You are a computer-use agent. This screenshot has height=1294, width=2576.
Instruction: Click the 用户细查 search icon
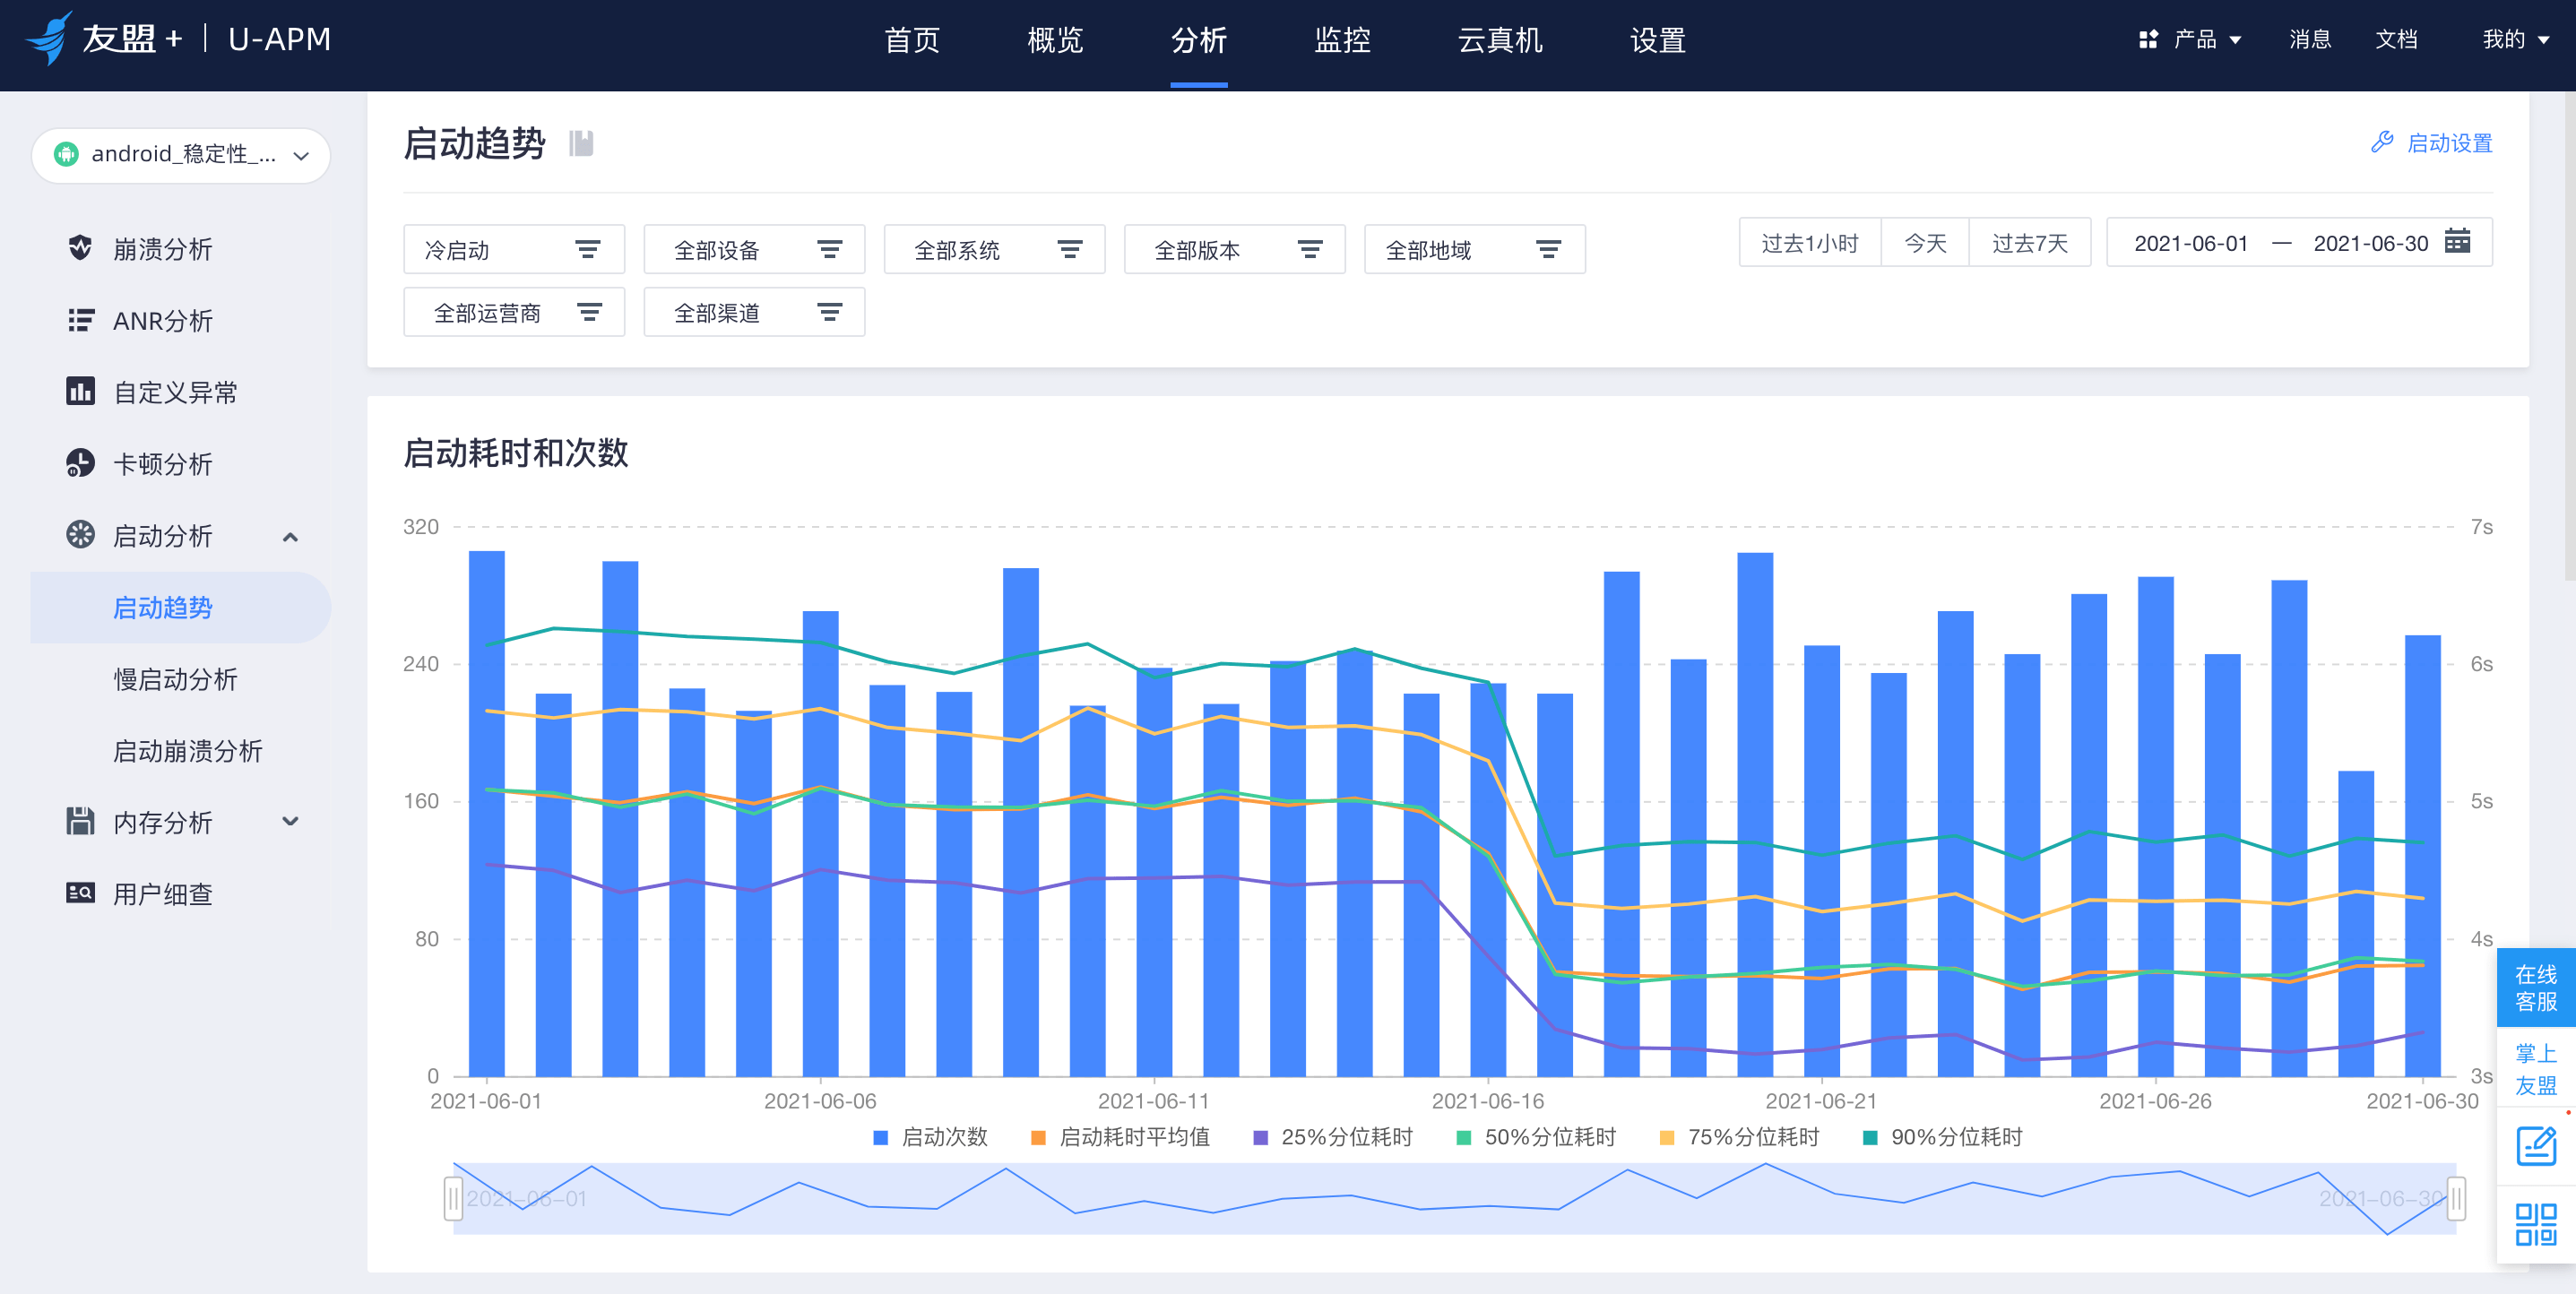tap(80, 893)
